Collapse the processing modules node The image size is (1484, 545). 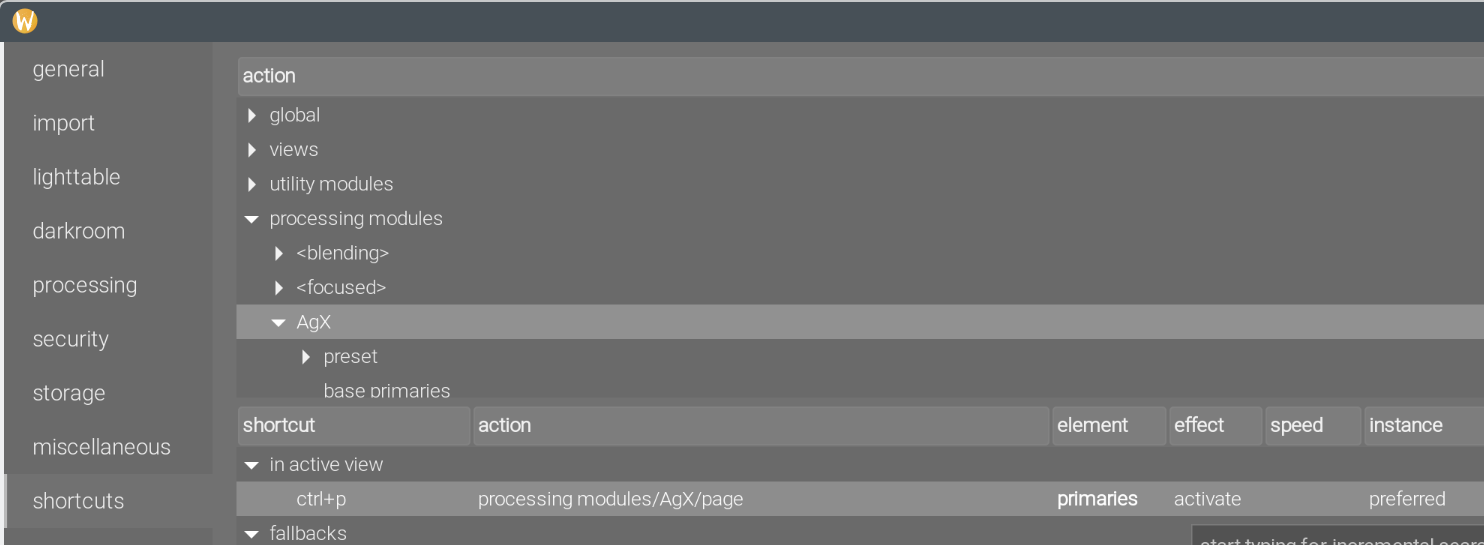(252, 219)
